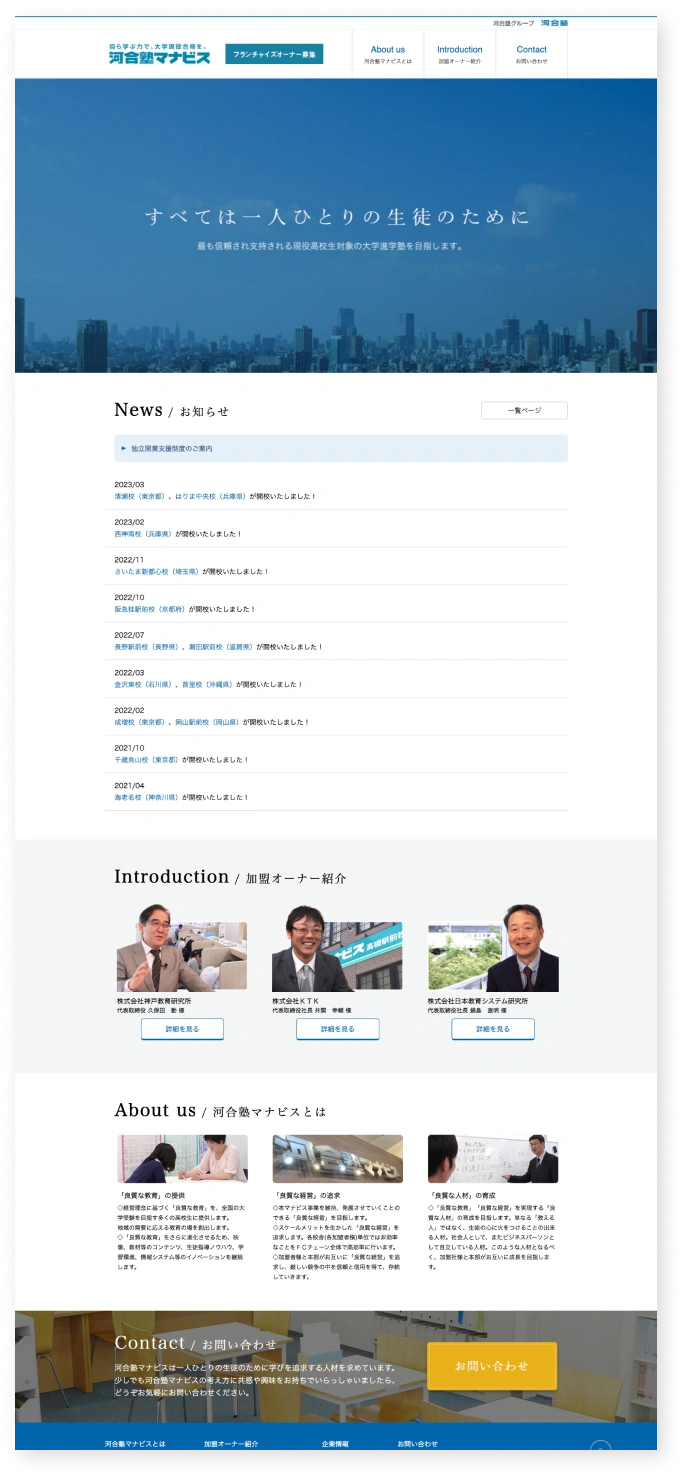The height and width of the screenshot is (1476, 684).
Task: Open the 清瀬校（東京都） link
Action: pos(141,496)
